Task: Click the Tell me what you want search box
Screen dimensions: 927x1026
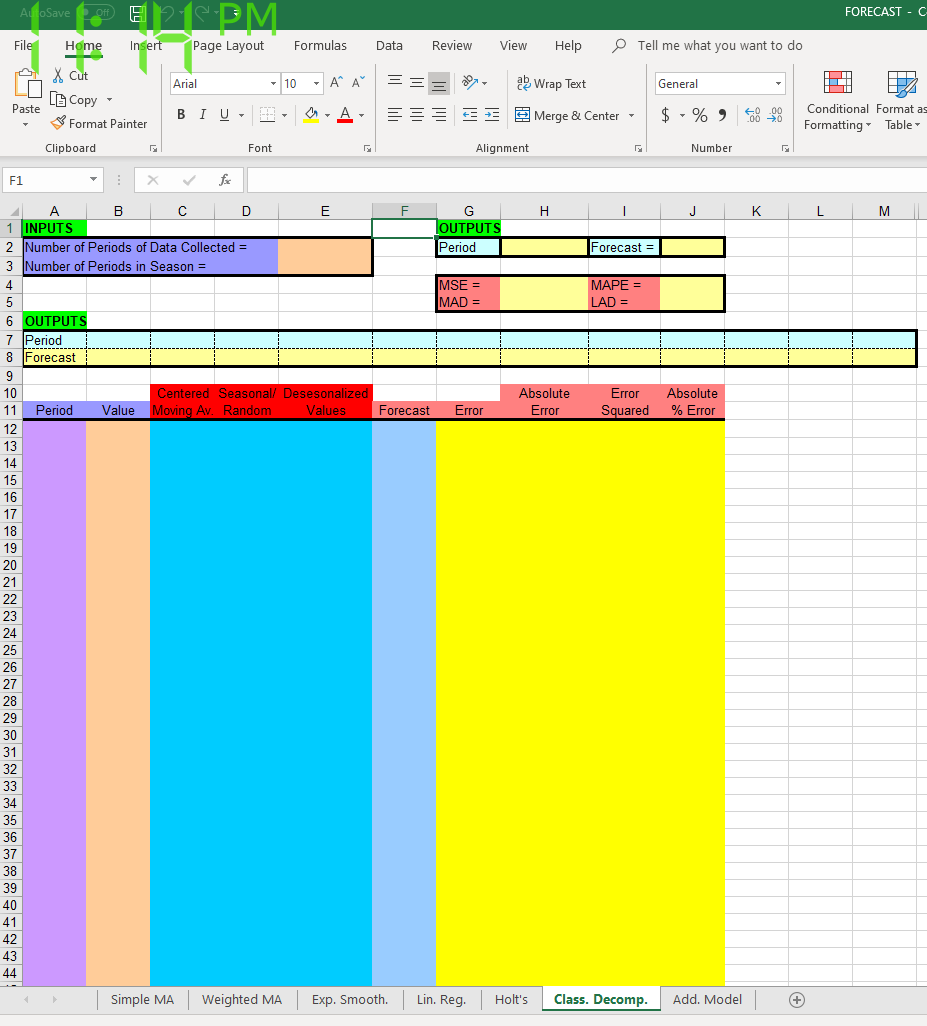Action: (x=720, y=46)
